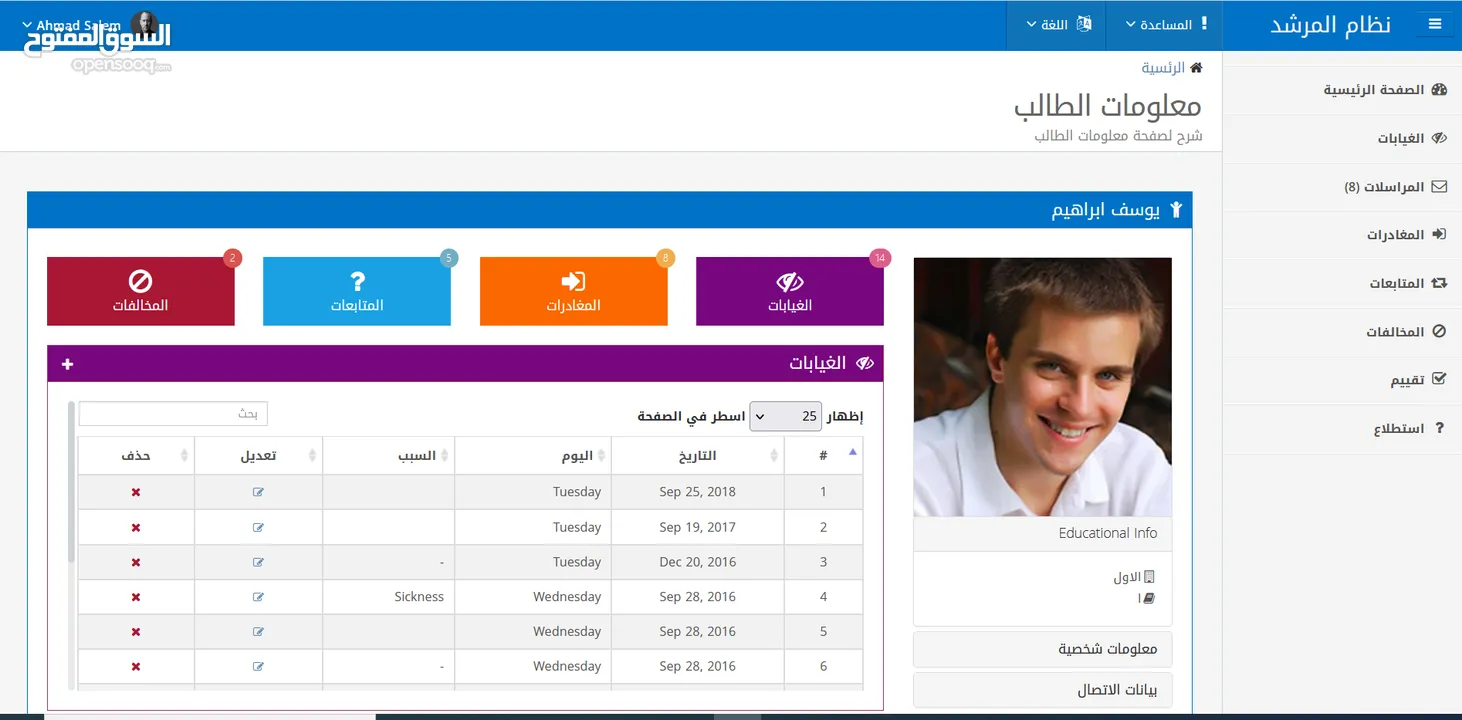Sort by the حذف column
This screenshot has width=1462, height=720.
136,455
